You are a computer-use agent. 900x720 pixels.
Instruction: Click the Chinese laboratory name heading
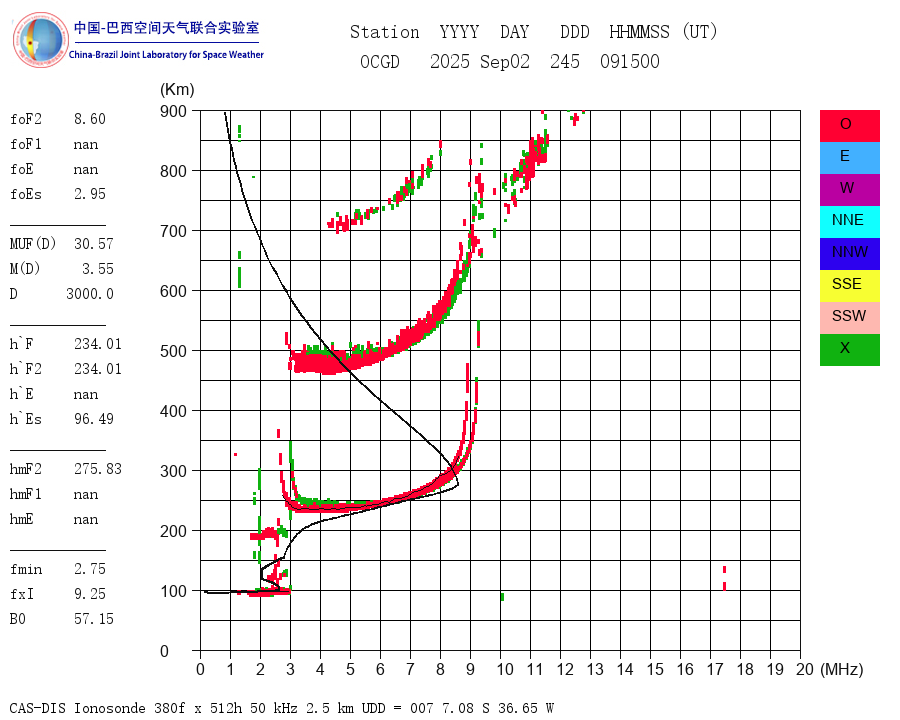tap(166, 28)
